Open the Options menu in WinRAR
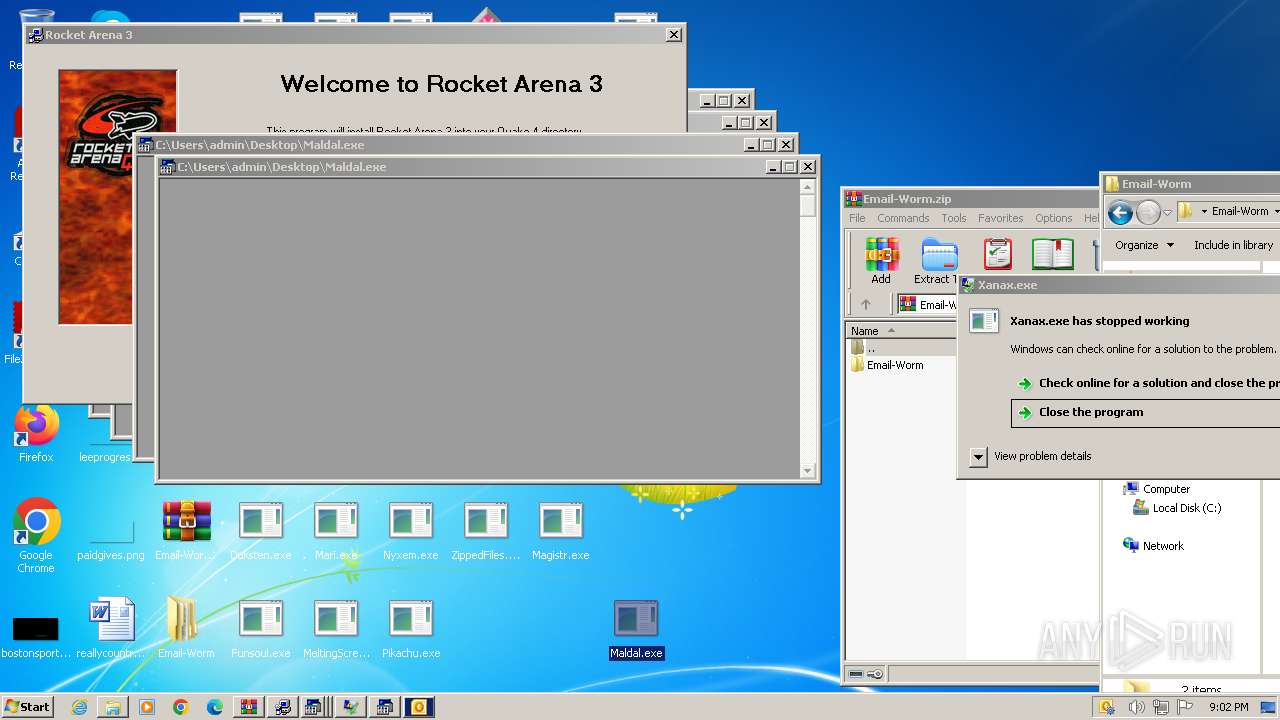1280x720 pixels. click(1053, 218)
